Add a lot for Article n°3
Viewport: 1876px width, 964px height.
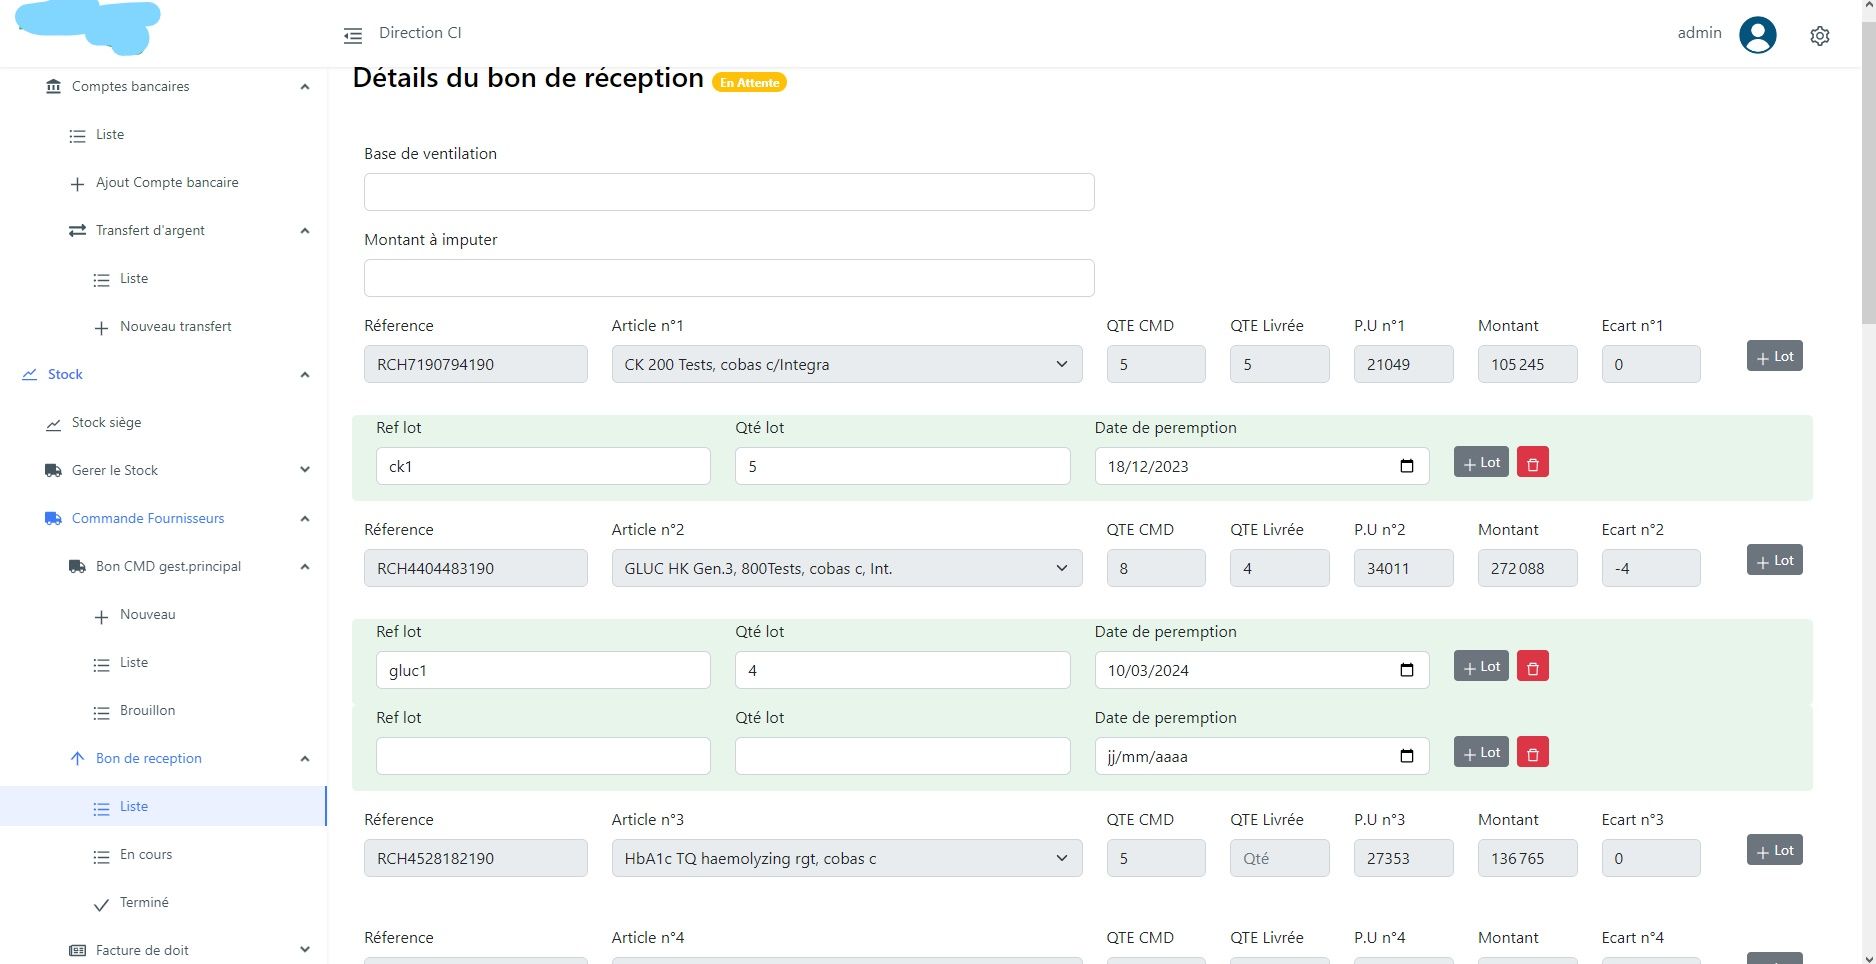(1774, 851)
